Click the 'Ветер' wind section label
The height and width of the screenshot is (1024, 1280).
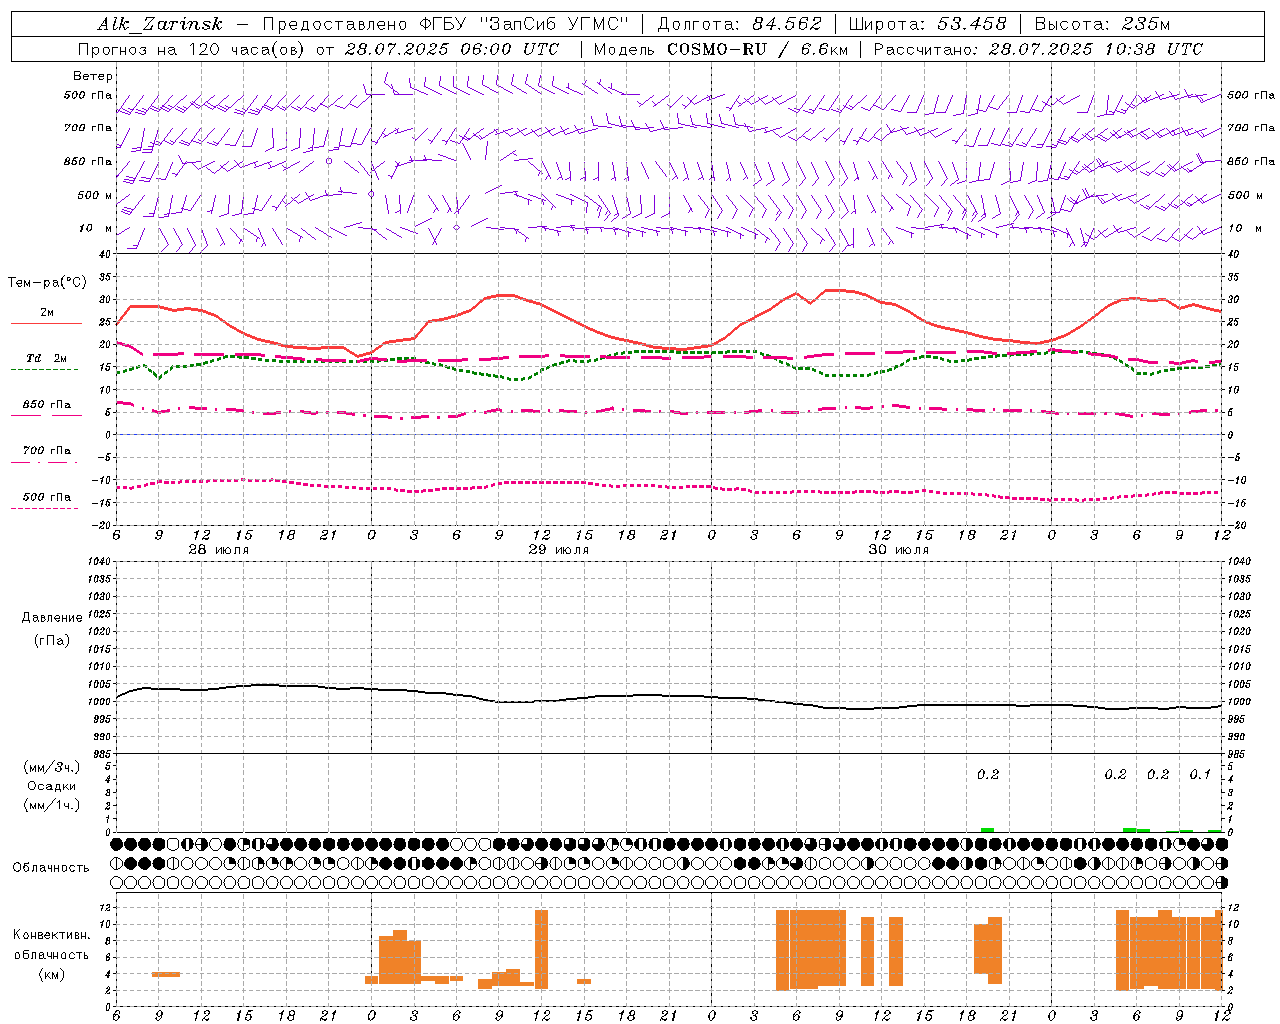(93, 76)
